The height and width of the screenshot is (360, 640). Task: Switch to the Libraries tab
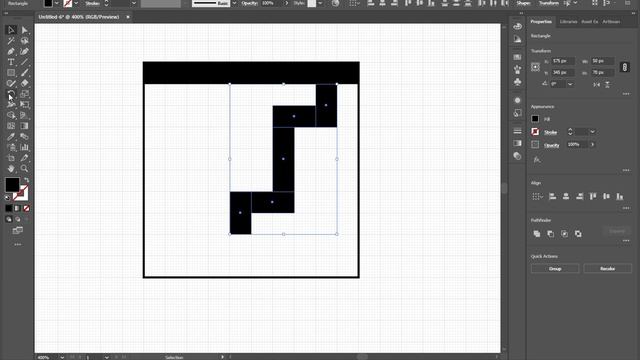click(568, 22)
